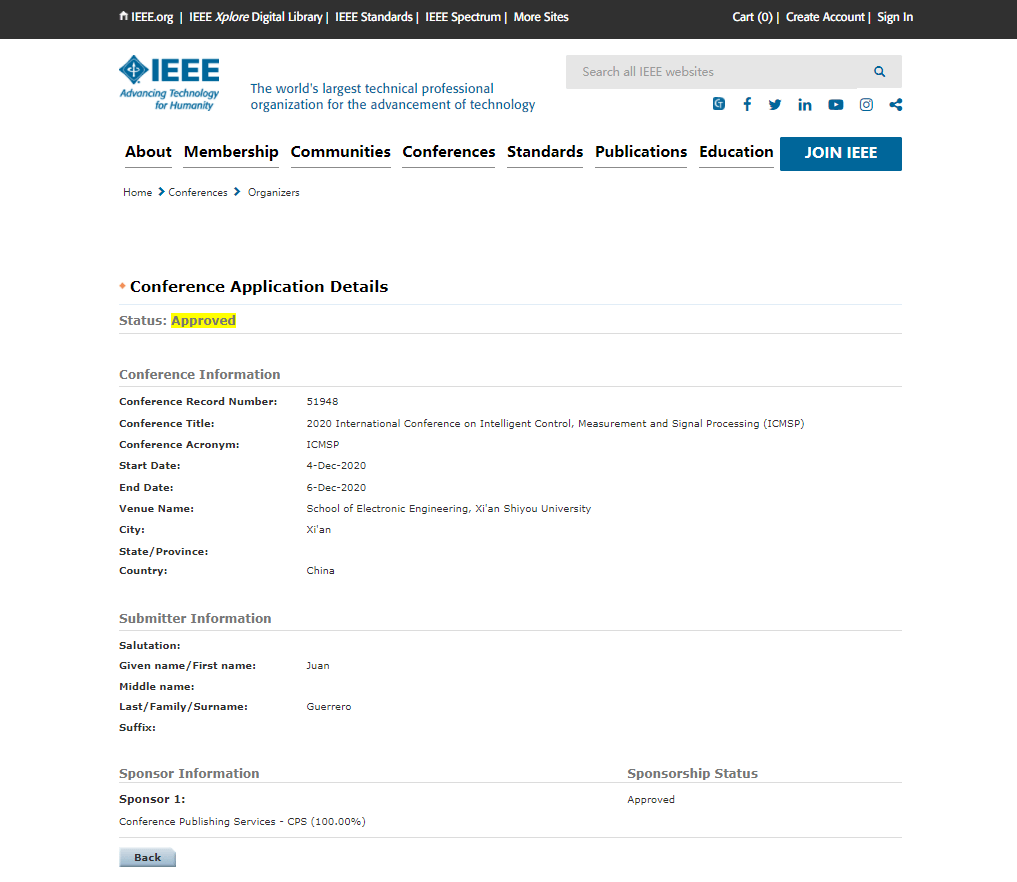Click the JOIN IEEE button
The width and height of the screenshot is (1017, 882).
[x=841, y=154]
